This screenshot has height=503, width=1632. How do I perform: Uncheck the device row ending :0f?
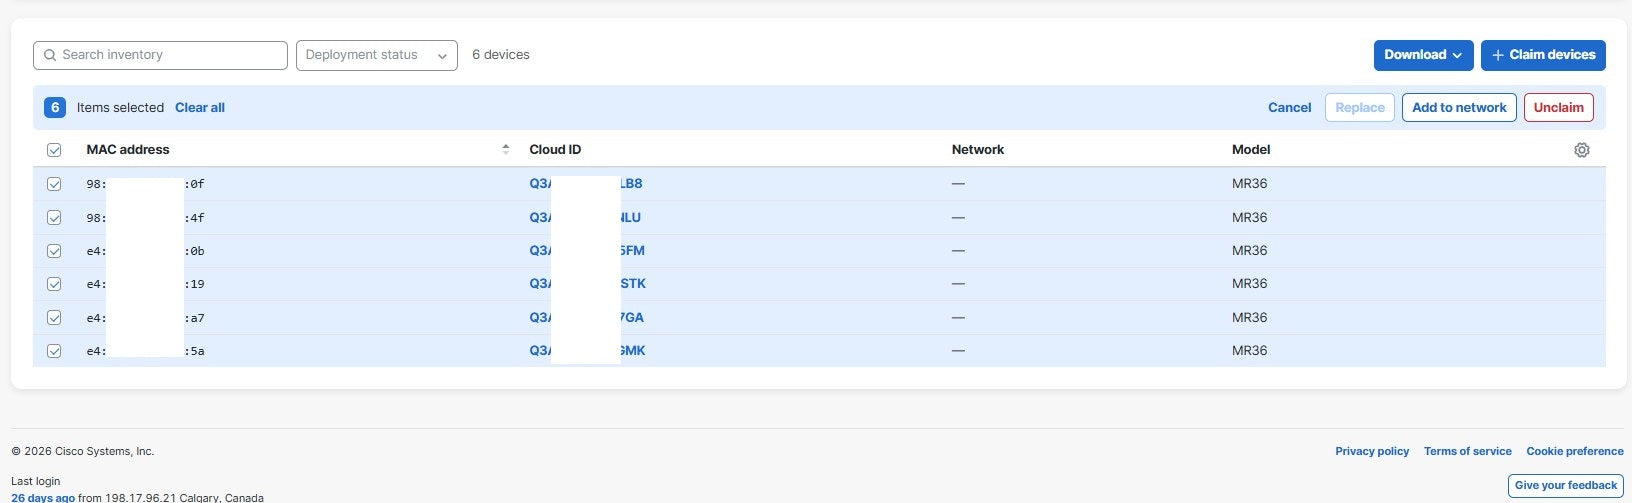pyautogui.click(x=54, y=184)
